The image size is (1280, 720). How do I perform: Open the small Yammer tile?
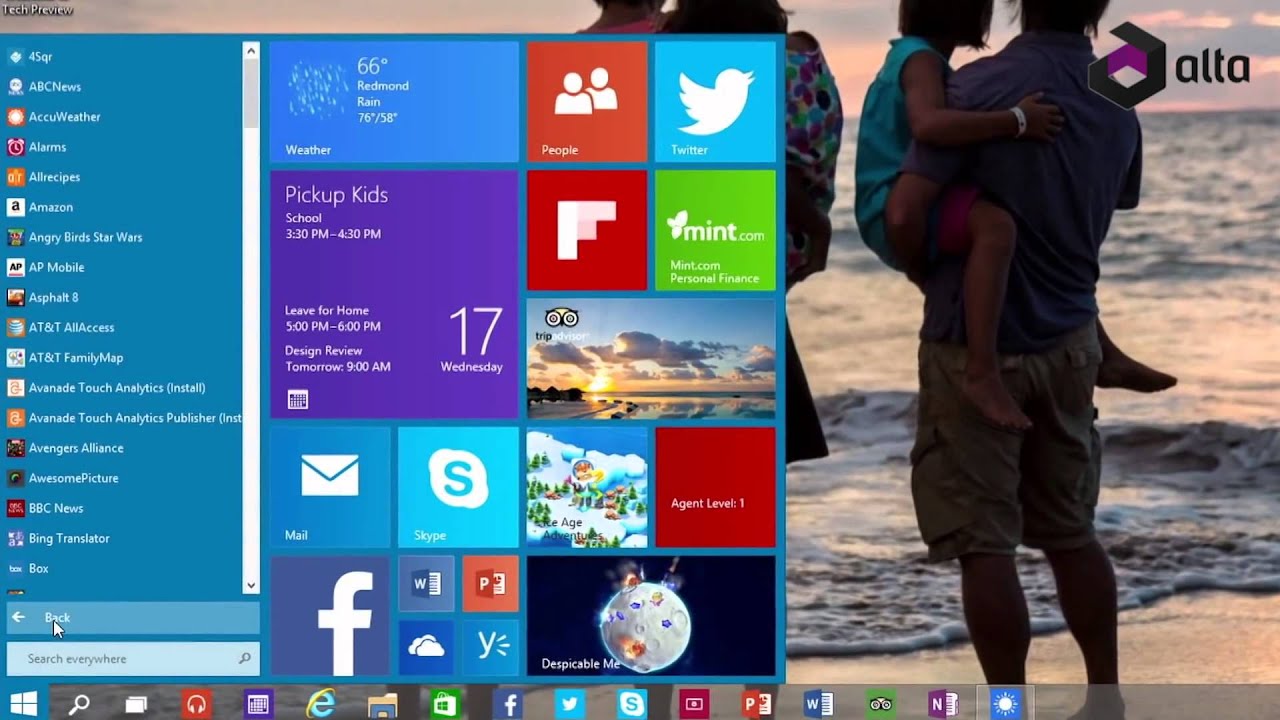pyautogui.click(x=490, y=647)
